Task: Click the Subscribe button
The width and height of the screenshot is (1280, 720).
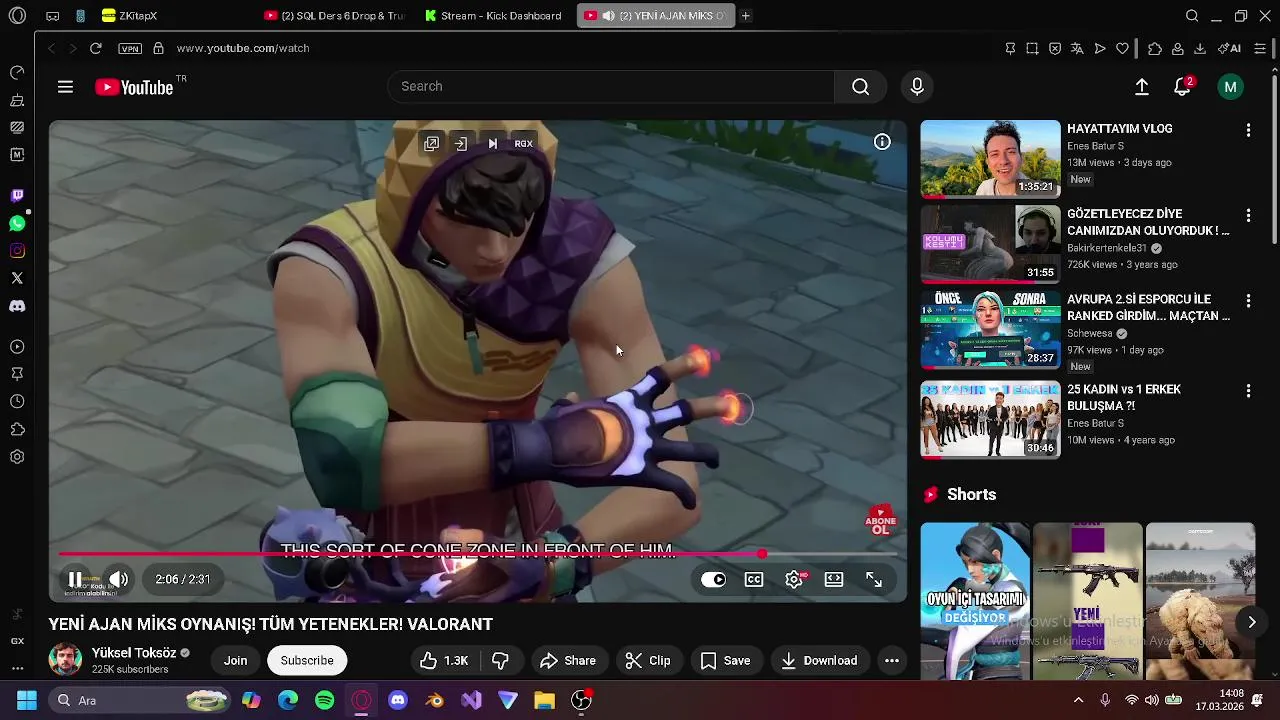Action: (x=307, y=660)
